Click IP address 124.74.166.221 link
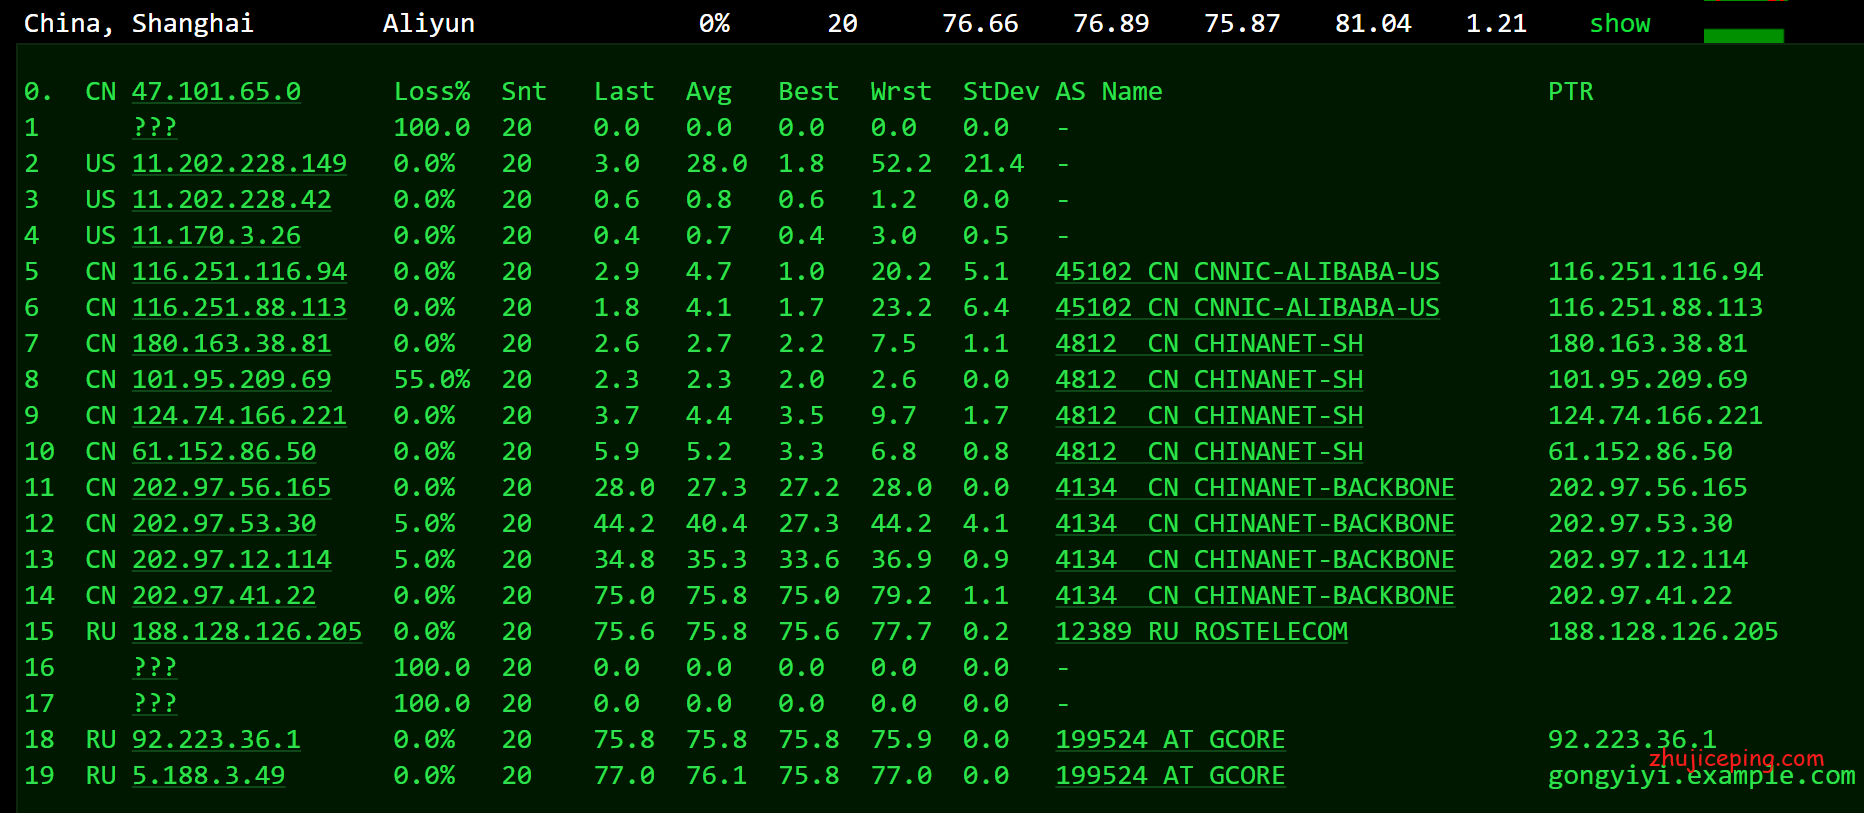This screenshot has width=1864, height=813. click(239, 416)
